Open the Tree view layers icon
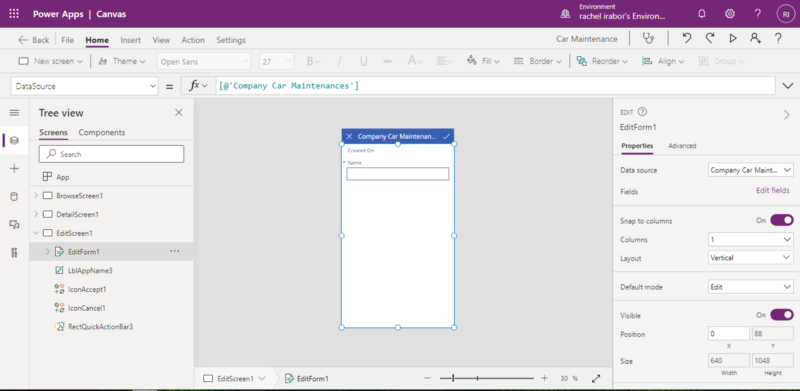The height and width of the screenshot is (391, 800). coord(14,140)
